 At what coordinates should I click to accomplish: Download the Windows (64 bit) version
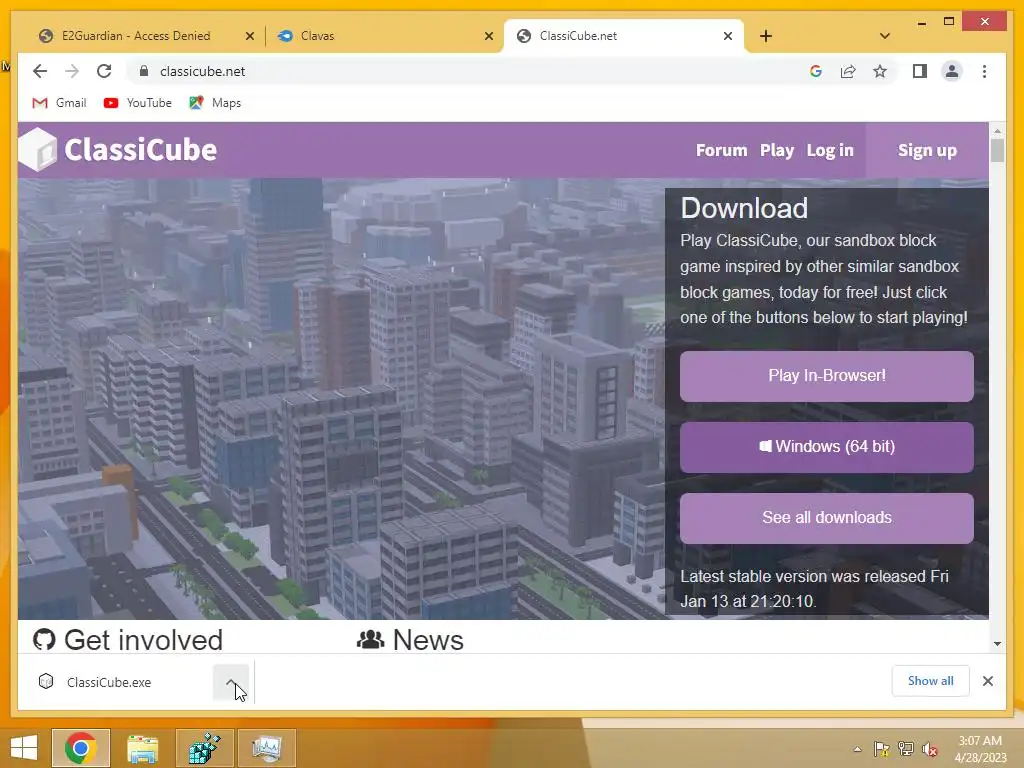point(826,447)
